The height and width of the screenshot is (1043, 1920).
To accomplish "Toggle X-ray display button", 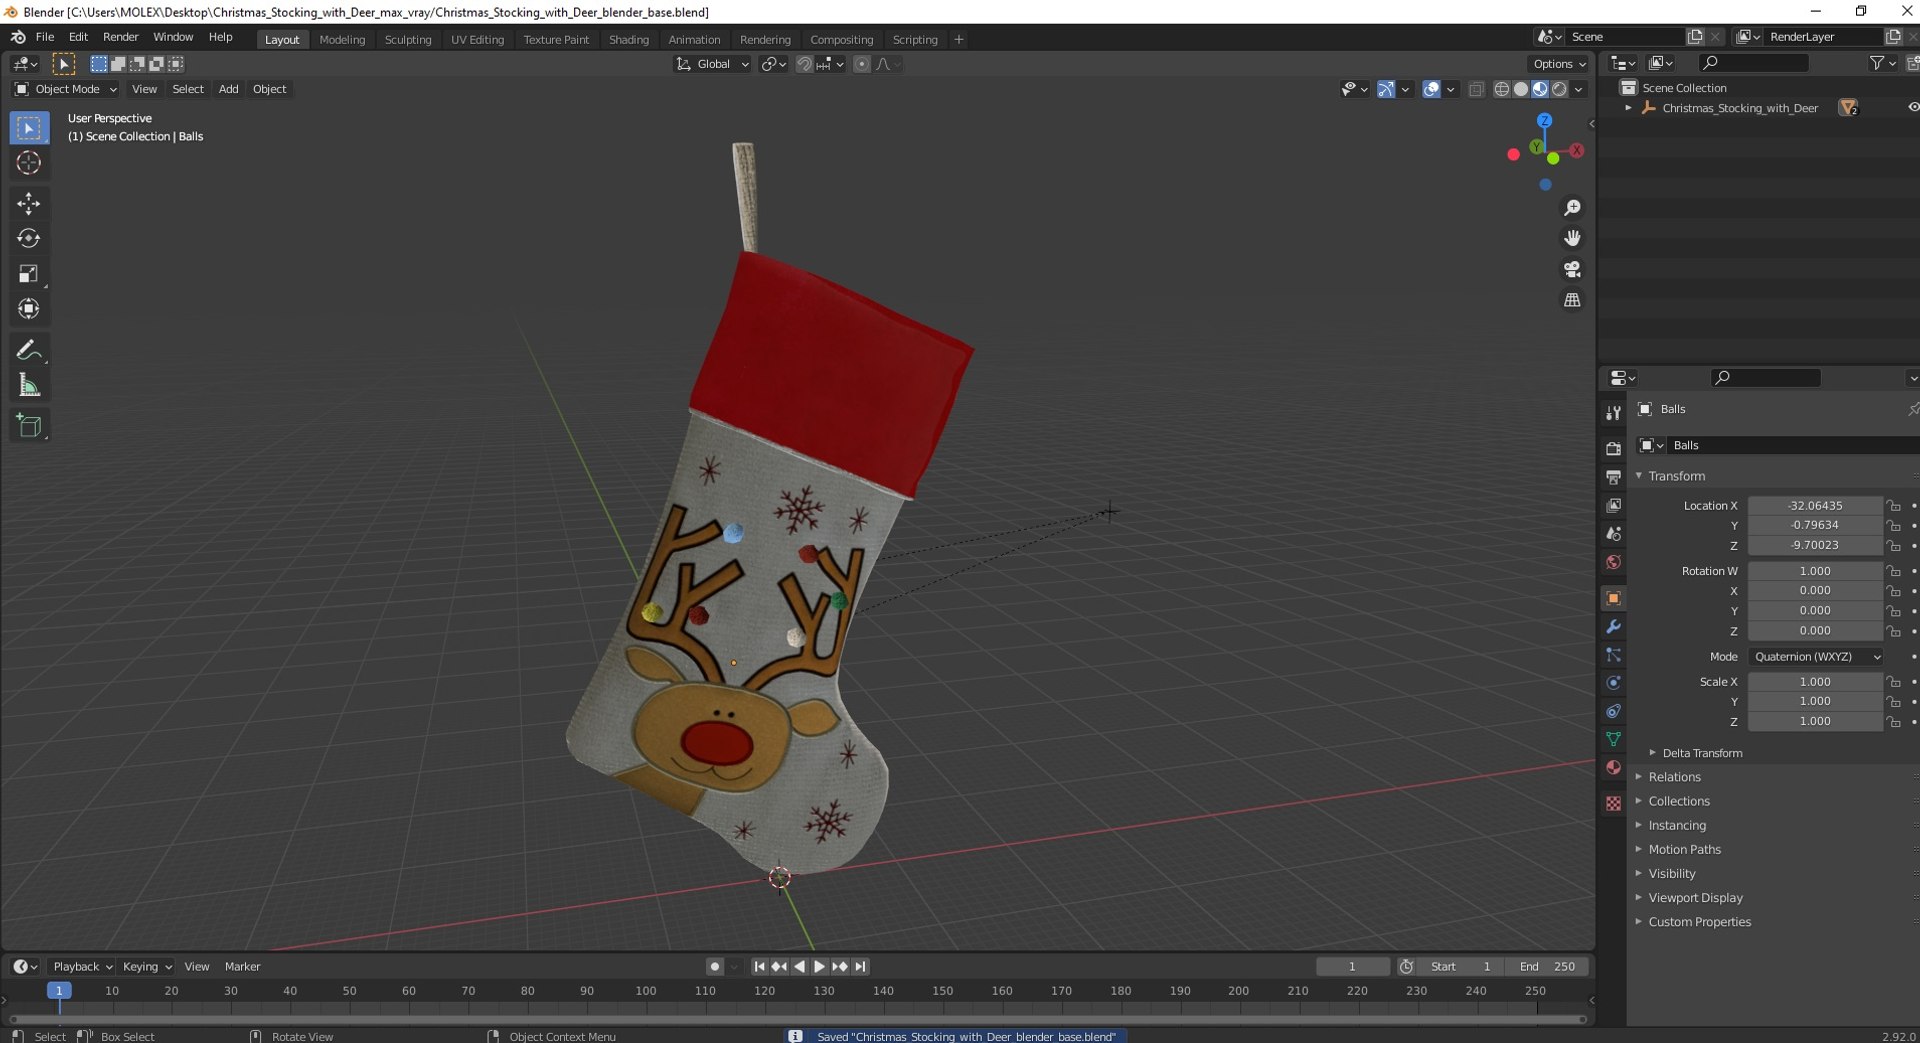I will (x=1476, y=89).
